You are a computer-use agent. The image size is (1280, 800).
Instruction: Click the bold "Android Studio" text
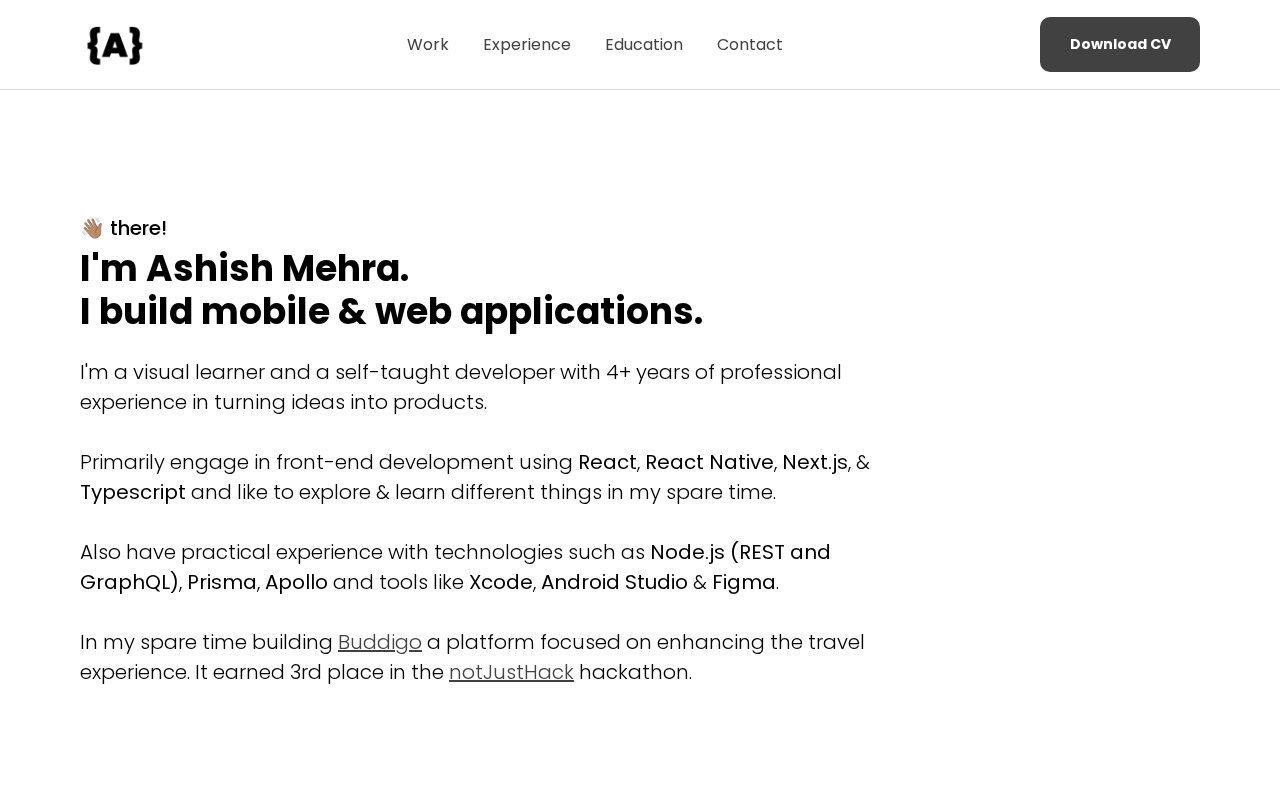point(614,582)
